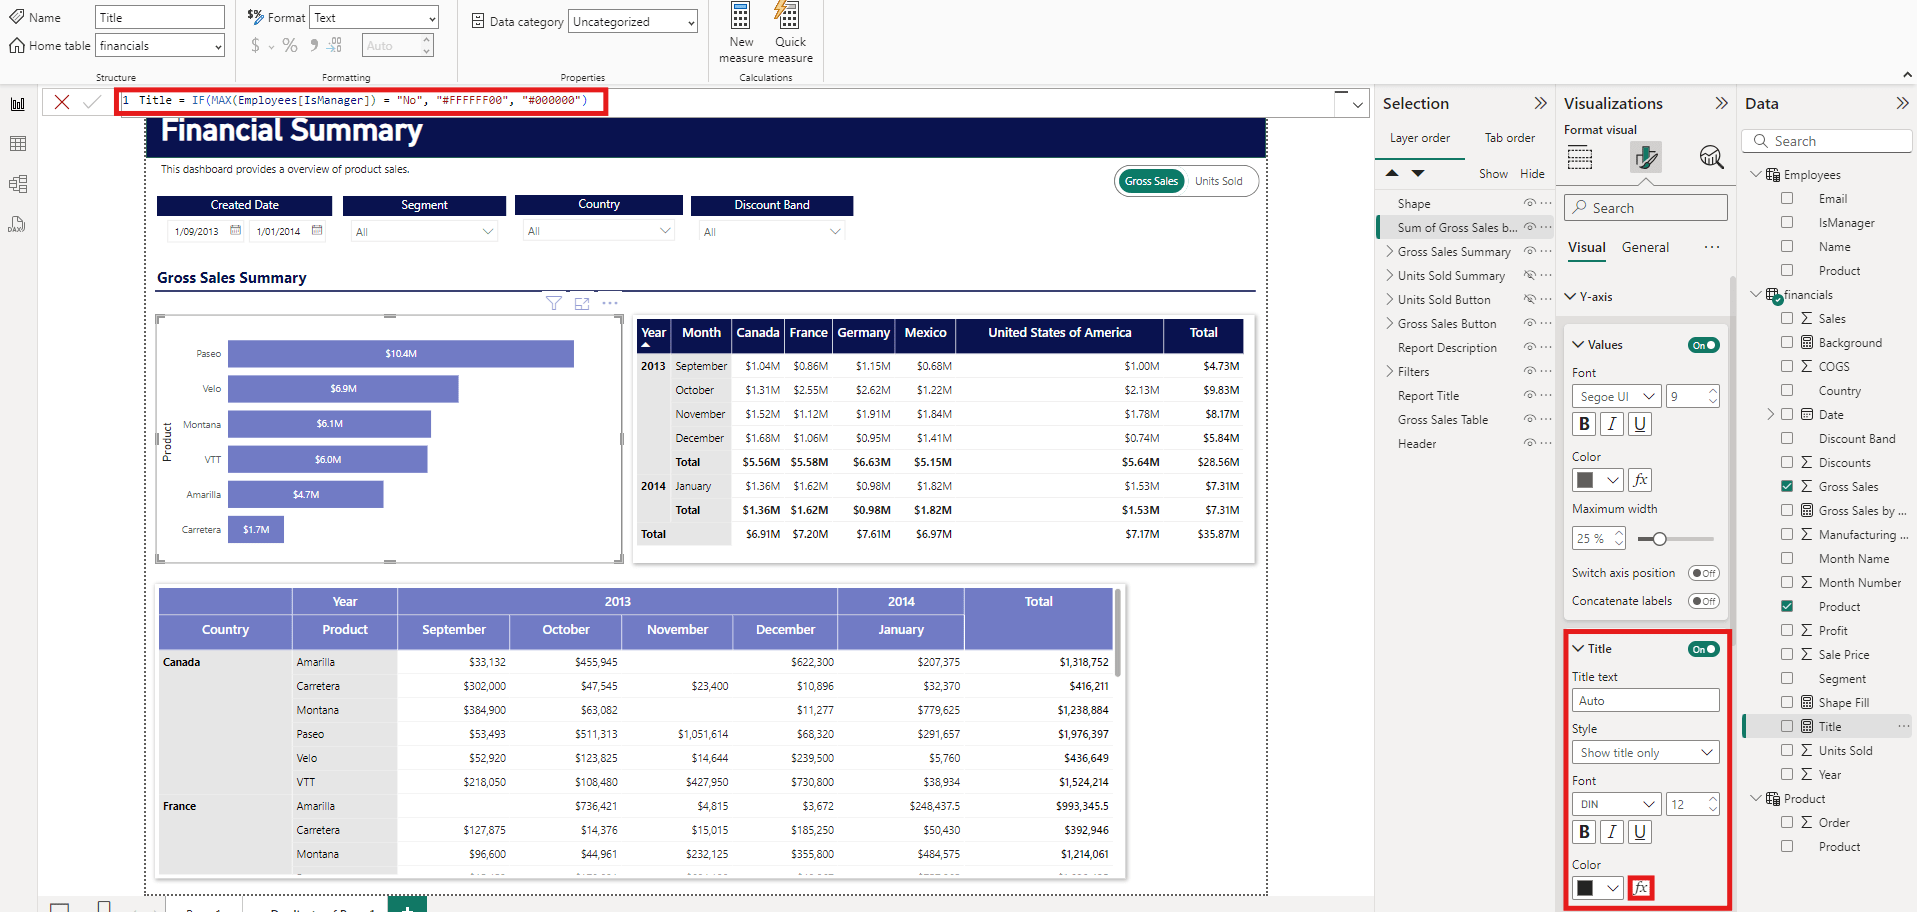Expand the Date field under financials
The width and height of the screenshot is (1917, 912).
pos(1770,414)
